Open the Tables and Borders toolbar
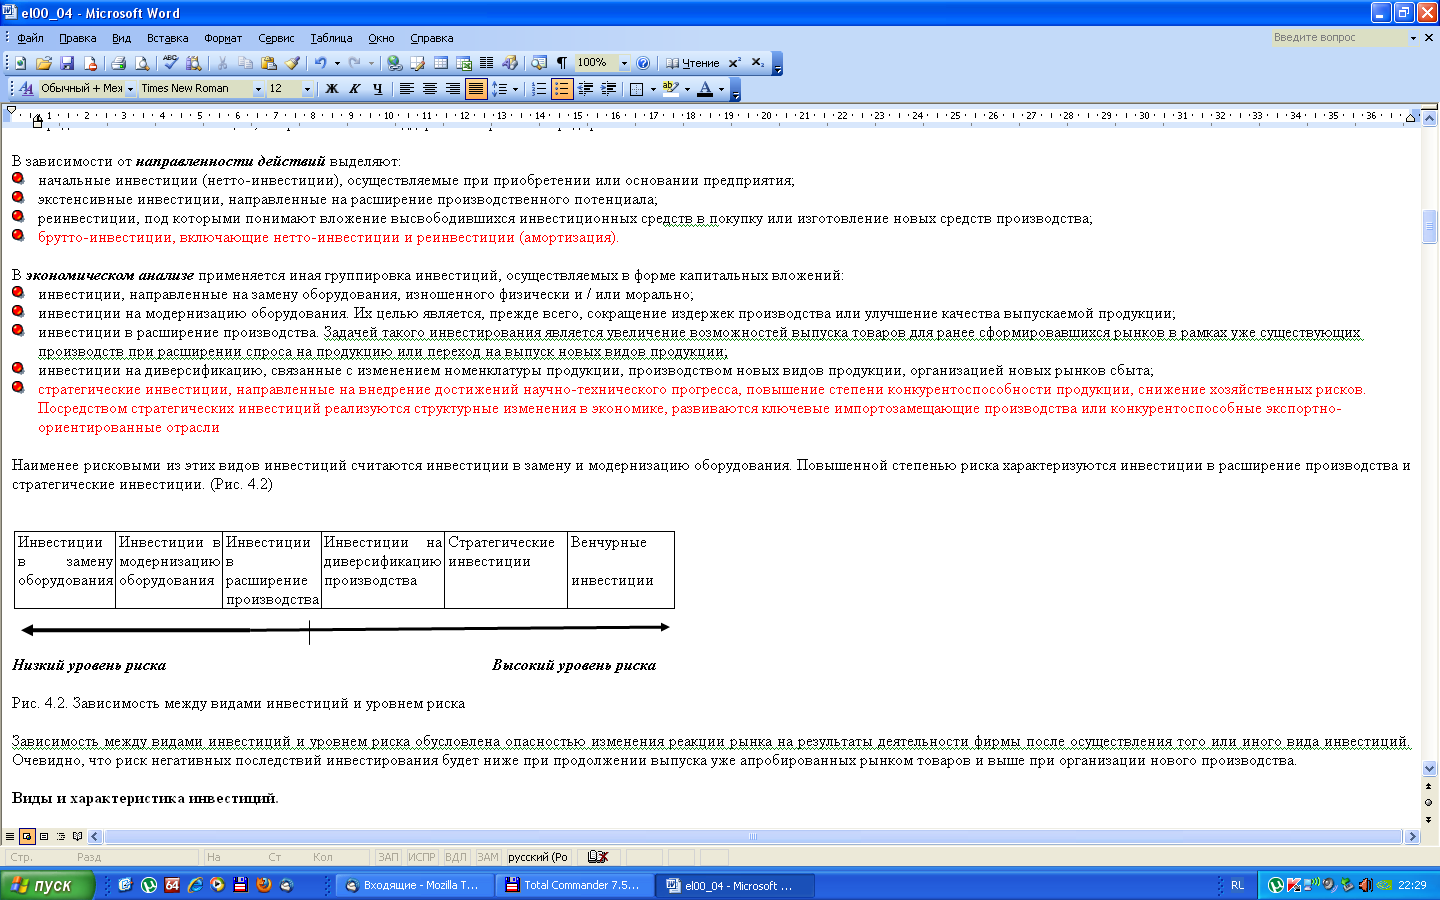 417,63
